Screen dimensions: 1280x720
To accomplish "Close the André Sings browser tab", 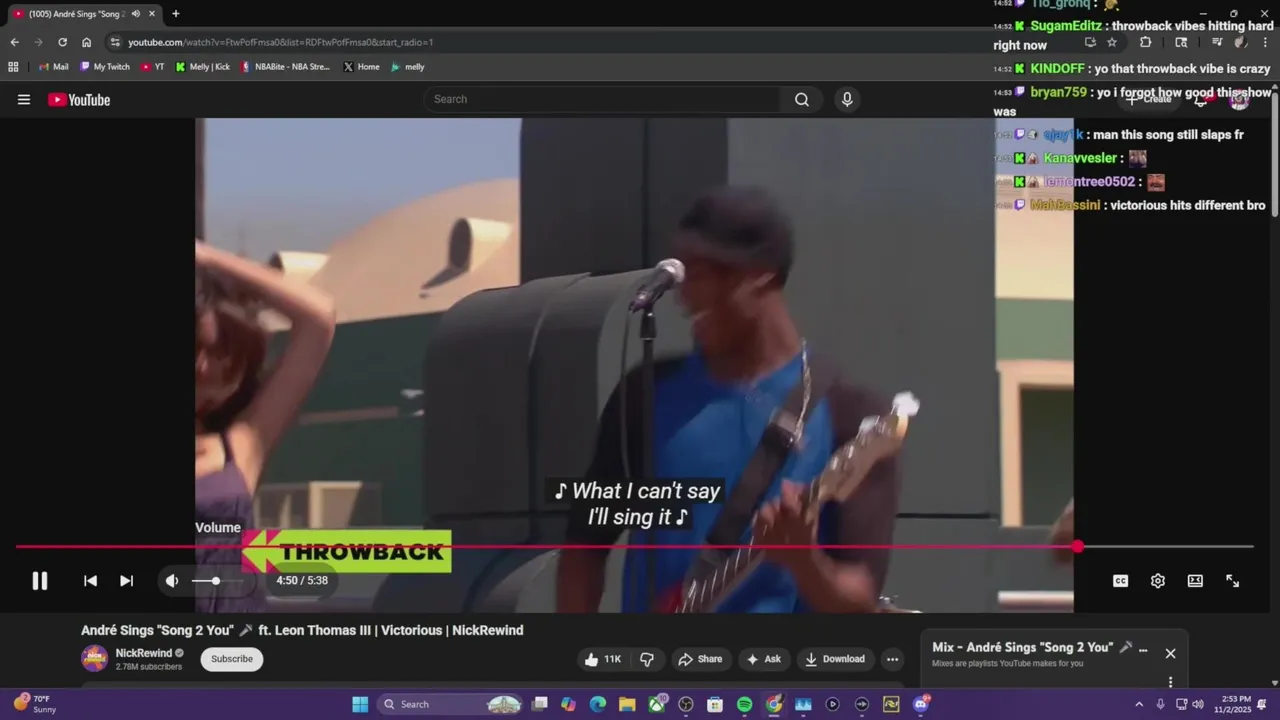I will [152, 14].
